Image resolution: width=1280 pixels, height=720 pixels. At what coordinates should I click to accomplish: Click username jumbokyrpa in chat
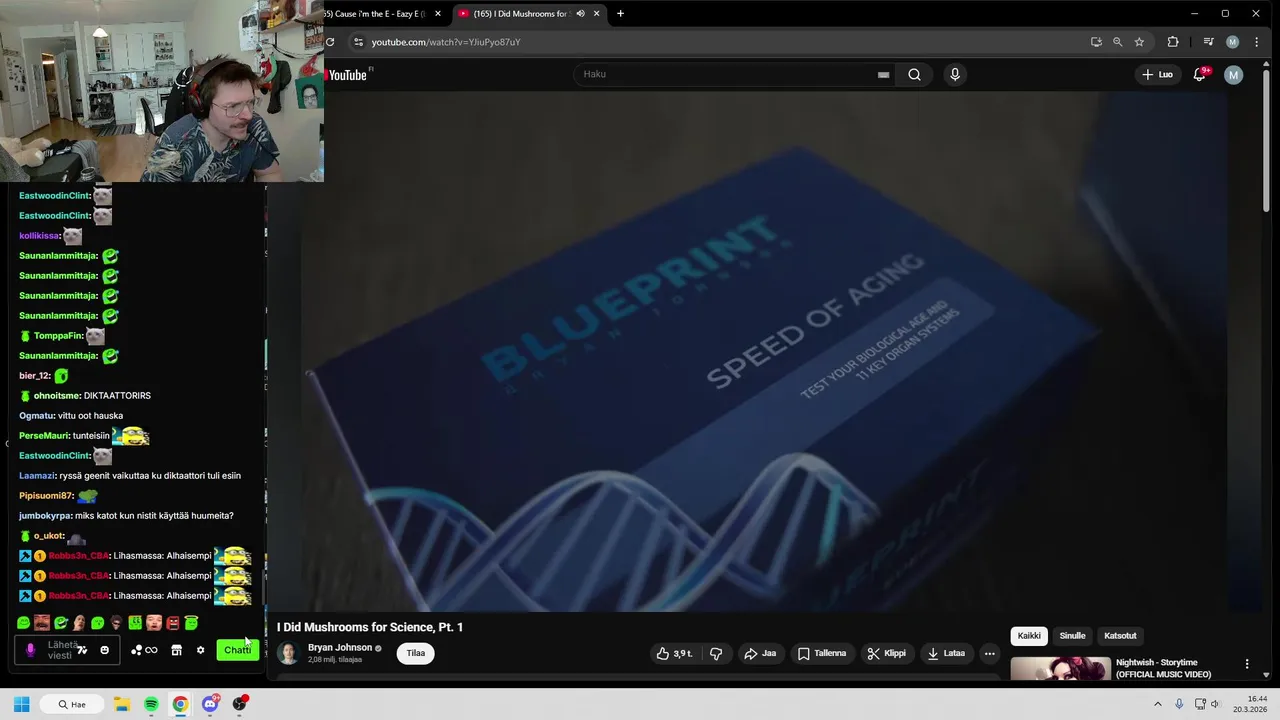tap(44, 516)
